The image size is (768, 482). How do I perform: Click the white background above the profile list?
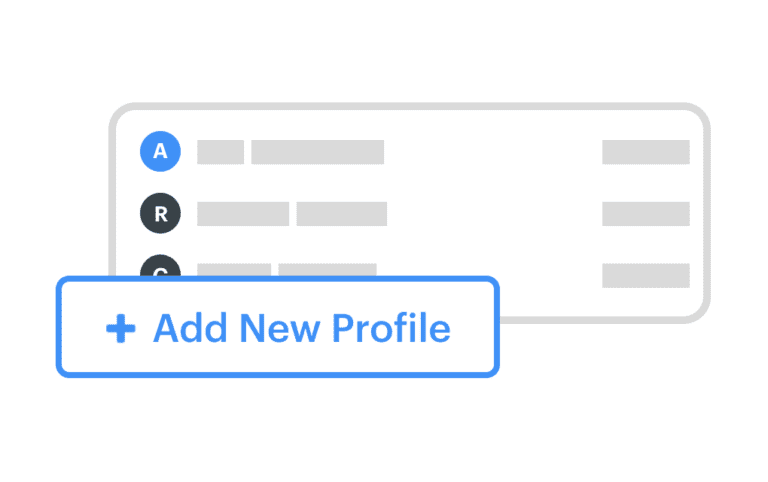[400, 50]
